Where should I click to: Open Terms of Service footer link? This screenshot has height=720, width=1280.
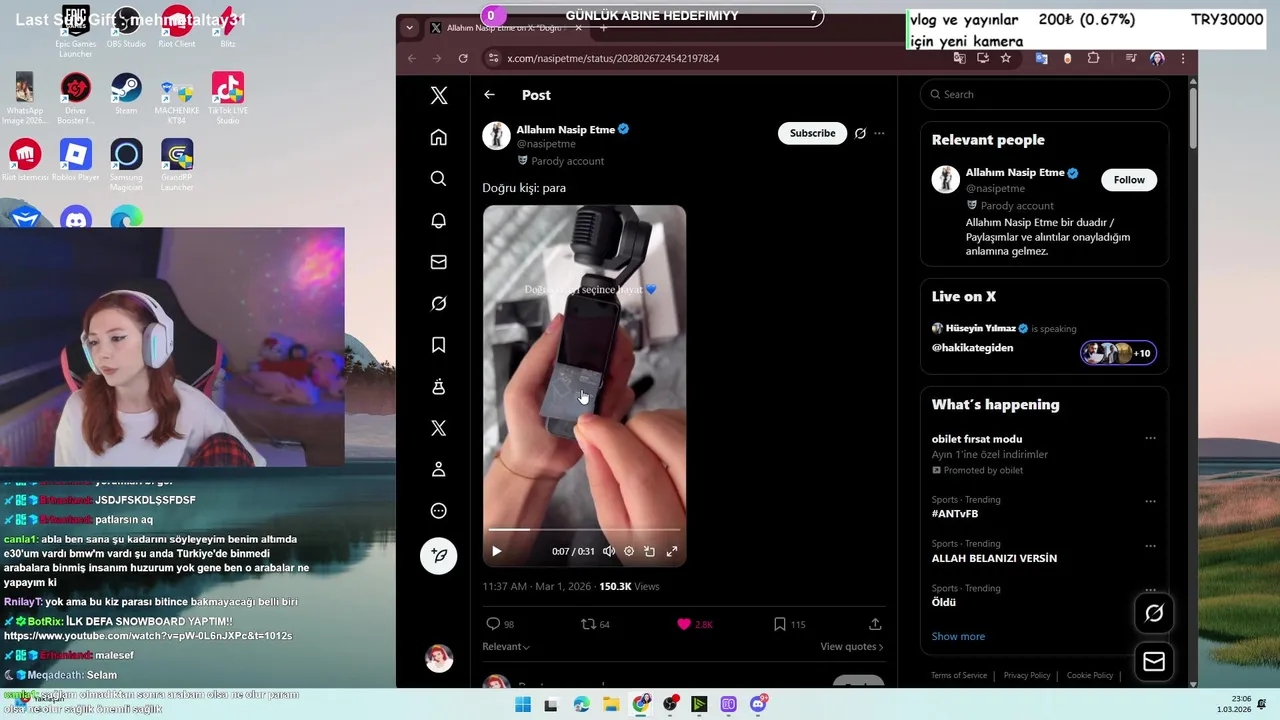[x=959, y=676]
